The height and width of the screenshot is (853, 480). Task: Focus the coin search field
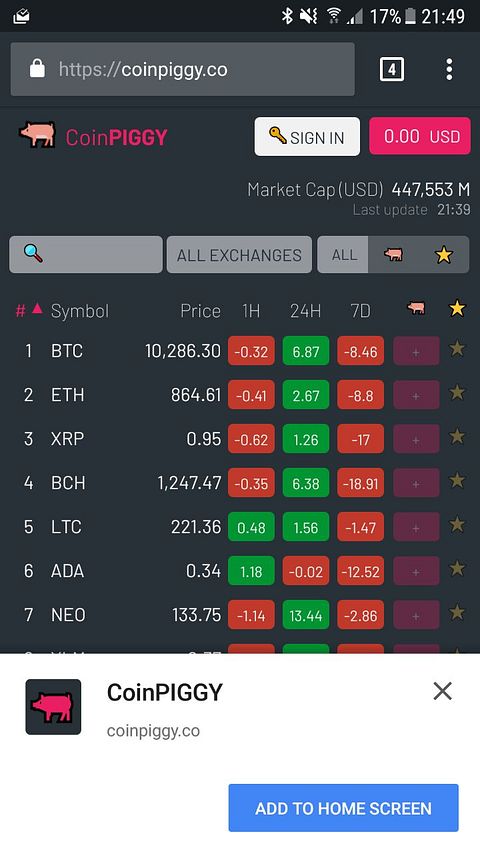click(86, 254)
